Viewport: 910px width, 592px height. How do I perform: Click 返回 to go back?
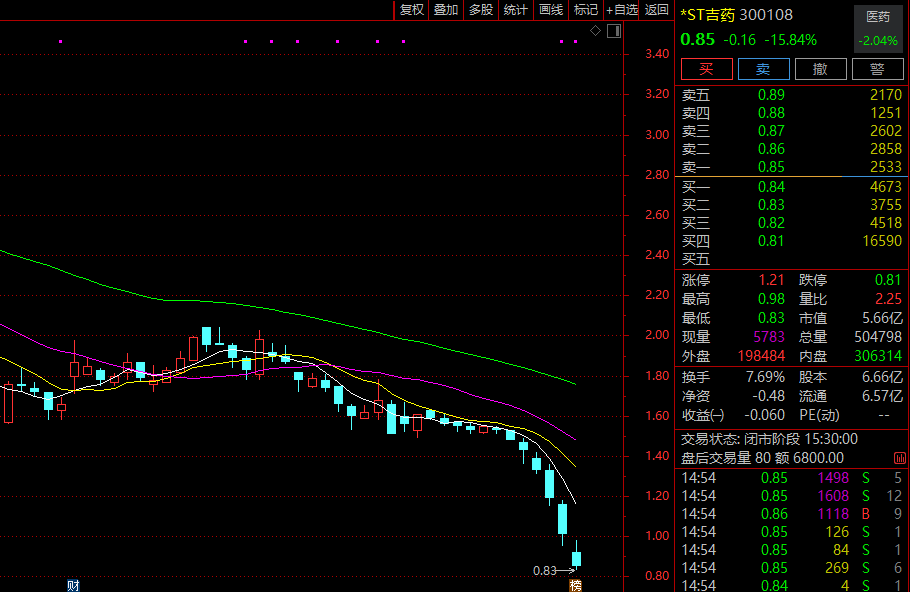656,10
